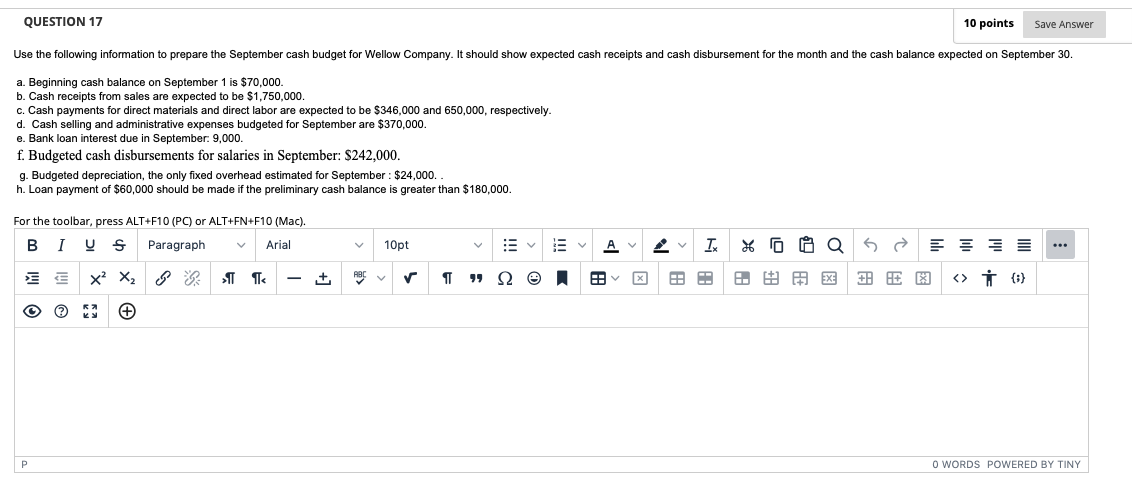The height and width of the screenshot is (494, 1136).
Task: Set right-to-left text direction
Action: (x=257, y=278)
